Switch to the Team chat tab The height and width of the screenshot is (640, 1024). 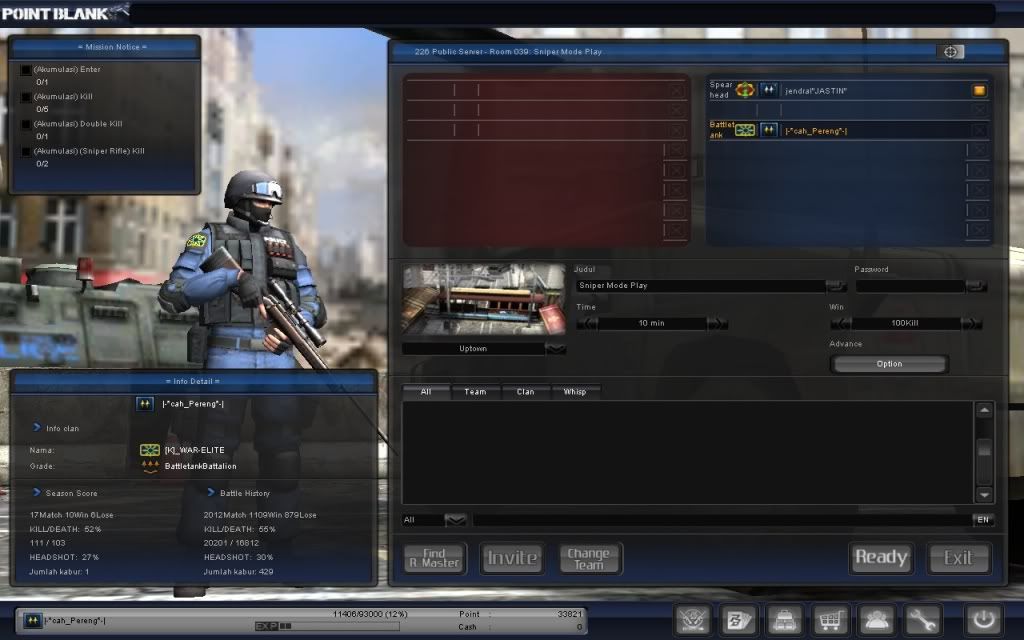tap(475, 392)
